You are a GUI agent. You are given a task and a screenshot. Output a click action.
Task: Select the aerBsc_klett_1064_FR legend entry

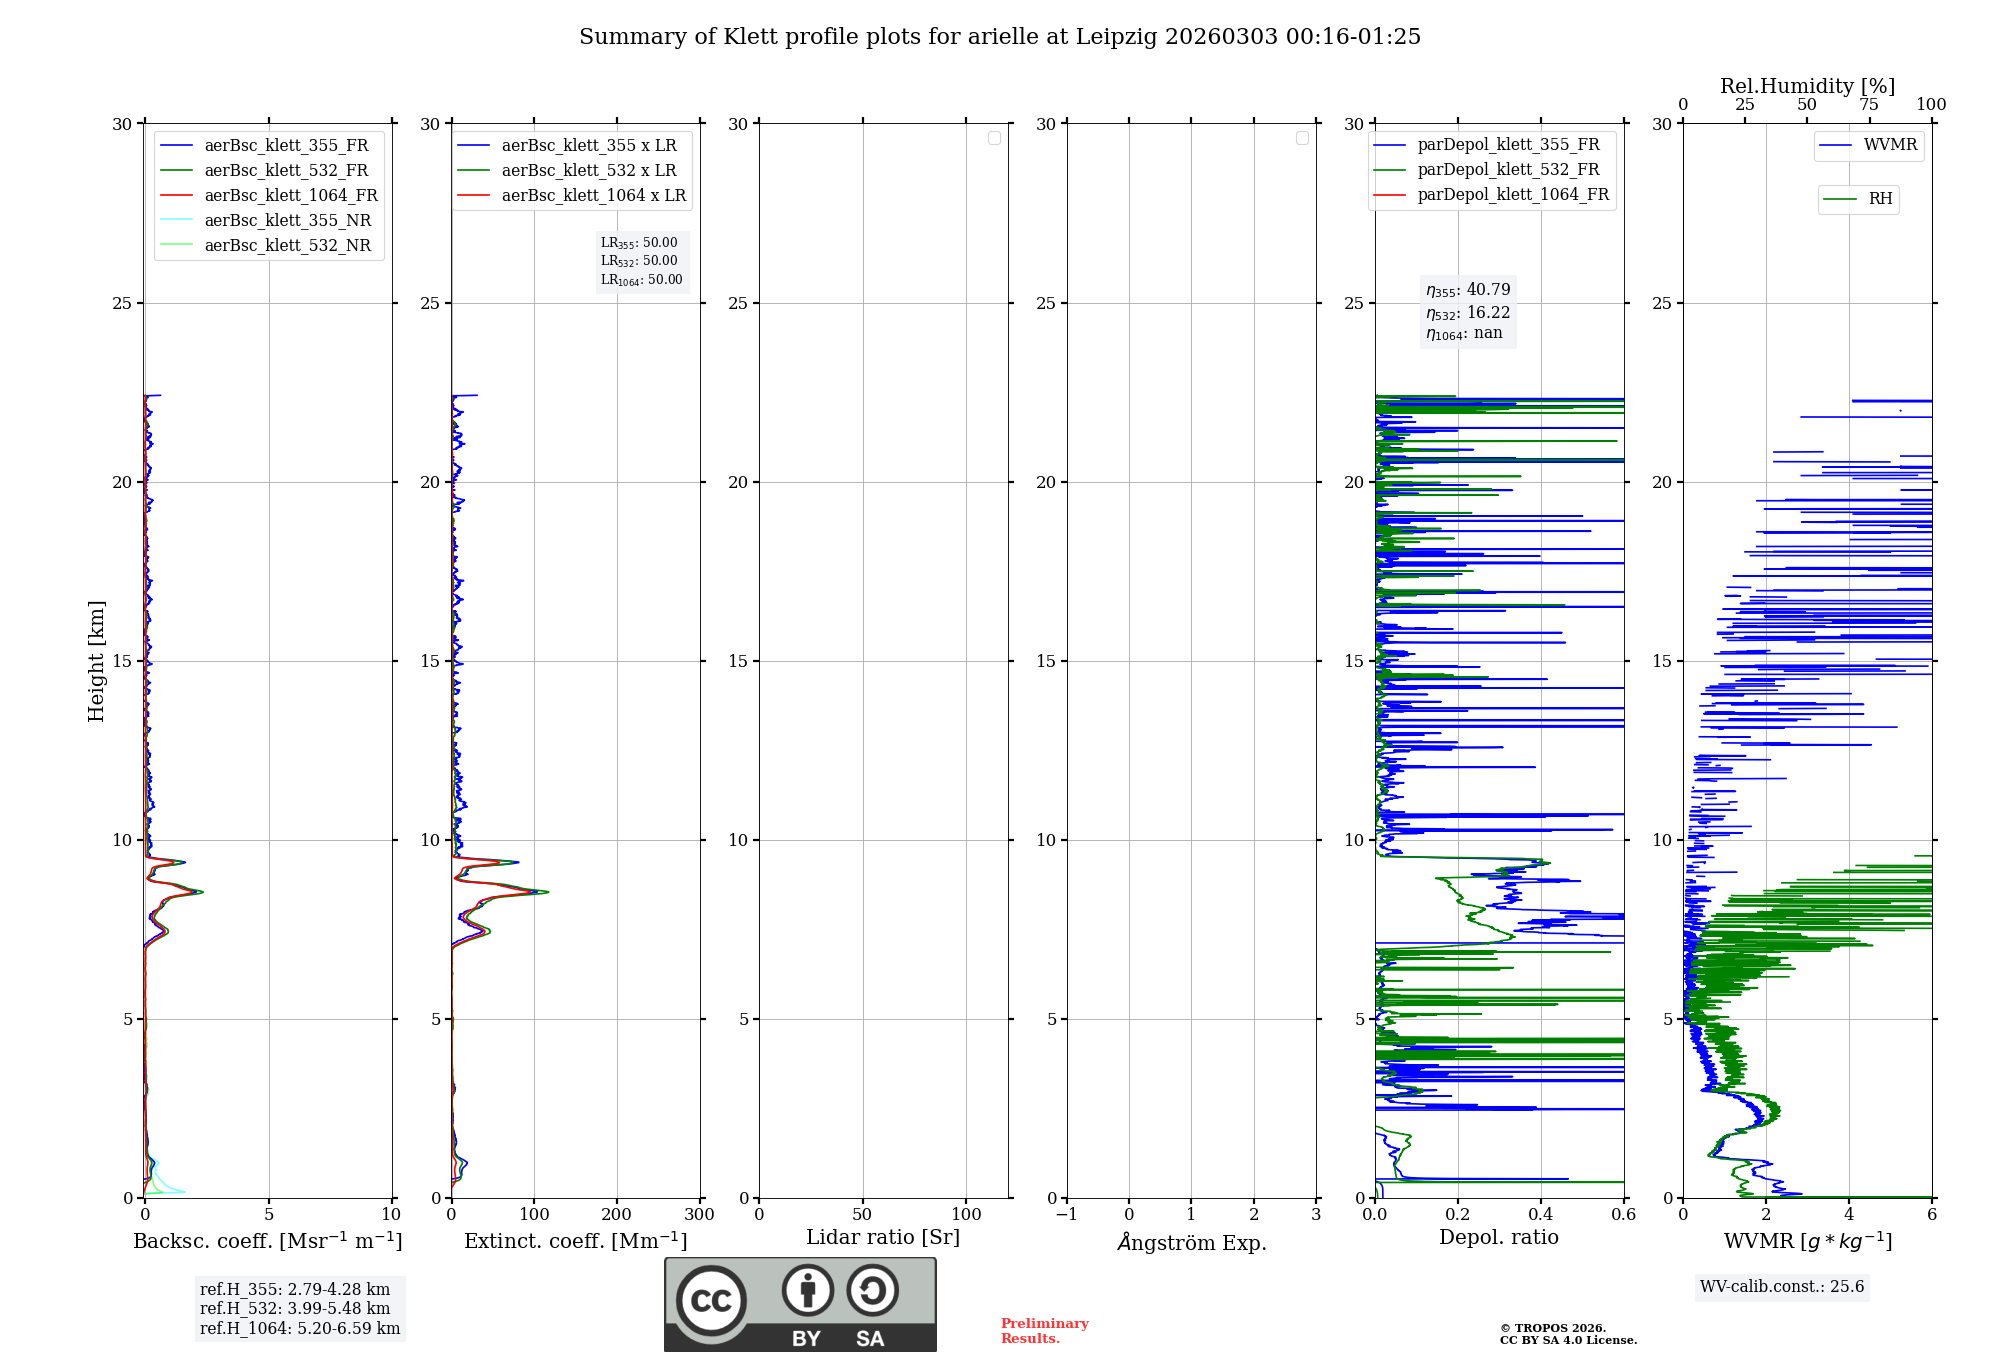290,196
